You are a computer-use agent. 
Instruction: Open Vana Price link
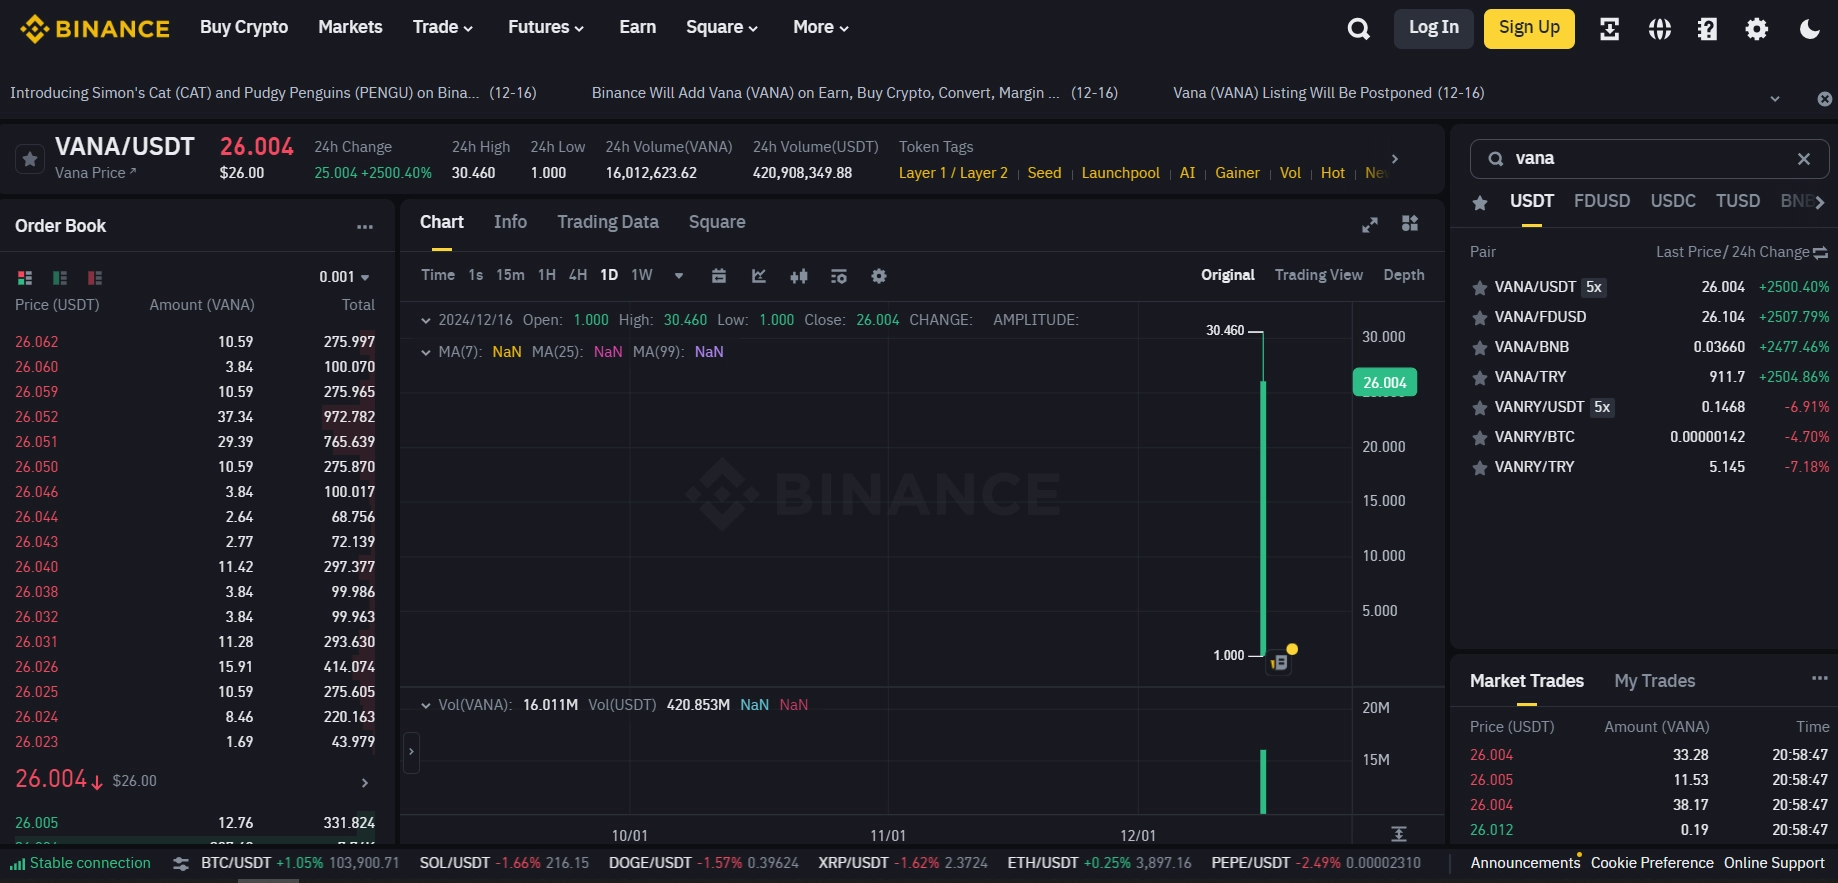click(95, 173)
